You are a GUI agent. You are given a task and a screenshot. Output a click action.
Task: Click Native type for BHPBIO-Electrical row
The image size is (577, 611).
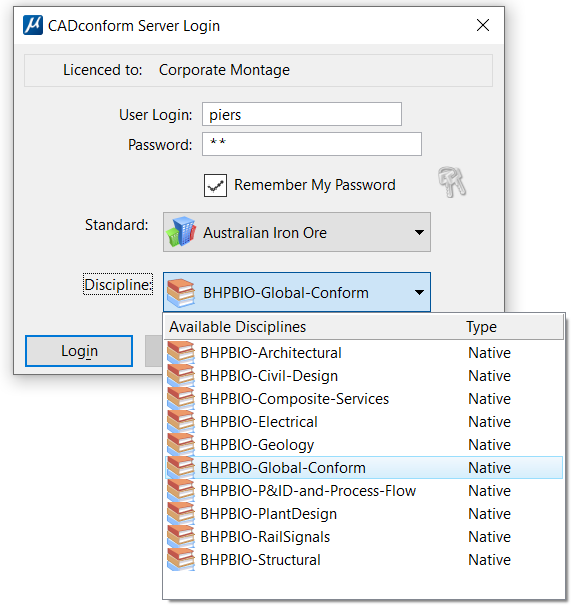(x=489, y=422)
